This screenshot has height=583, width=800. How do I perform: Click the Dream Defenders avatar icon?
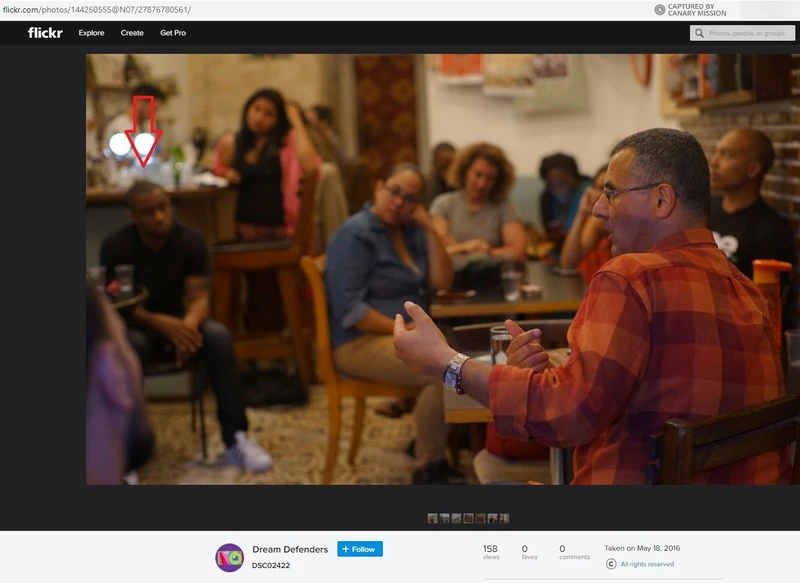(230, 557)
